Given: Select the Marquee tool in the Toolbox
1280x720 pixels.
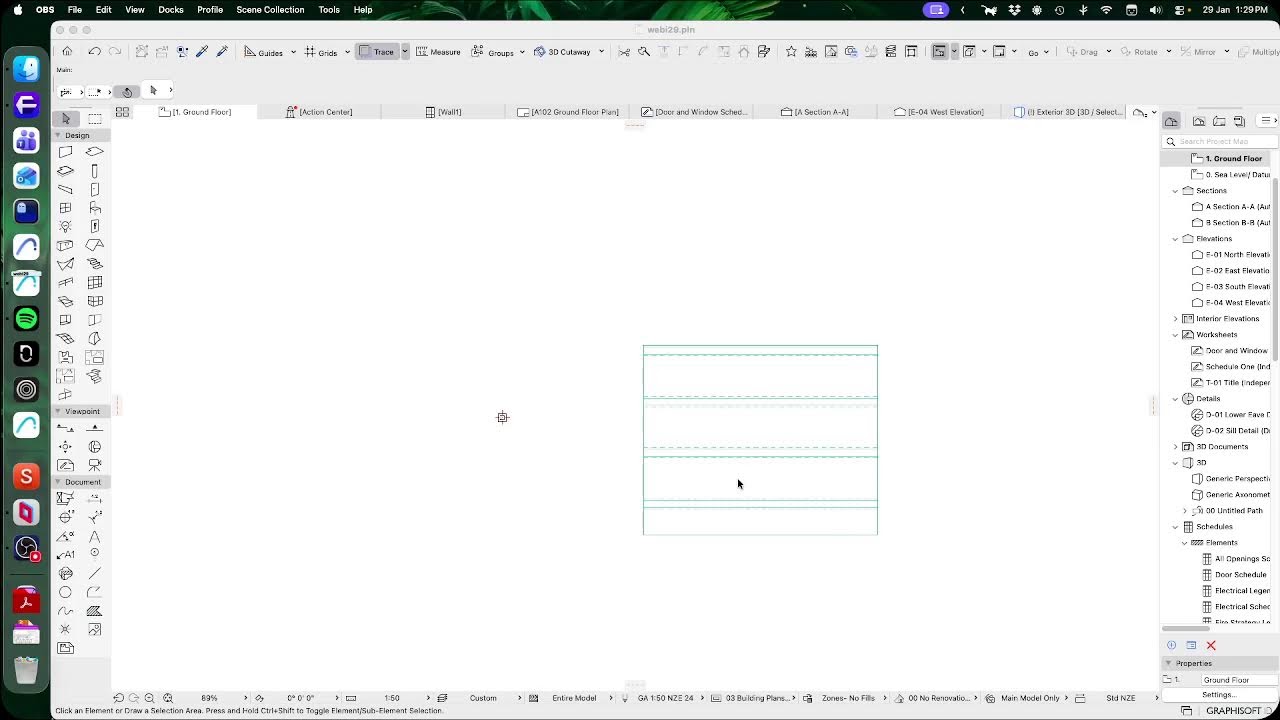Looking at the screenshot, I should (95, 119).
